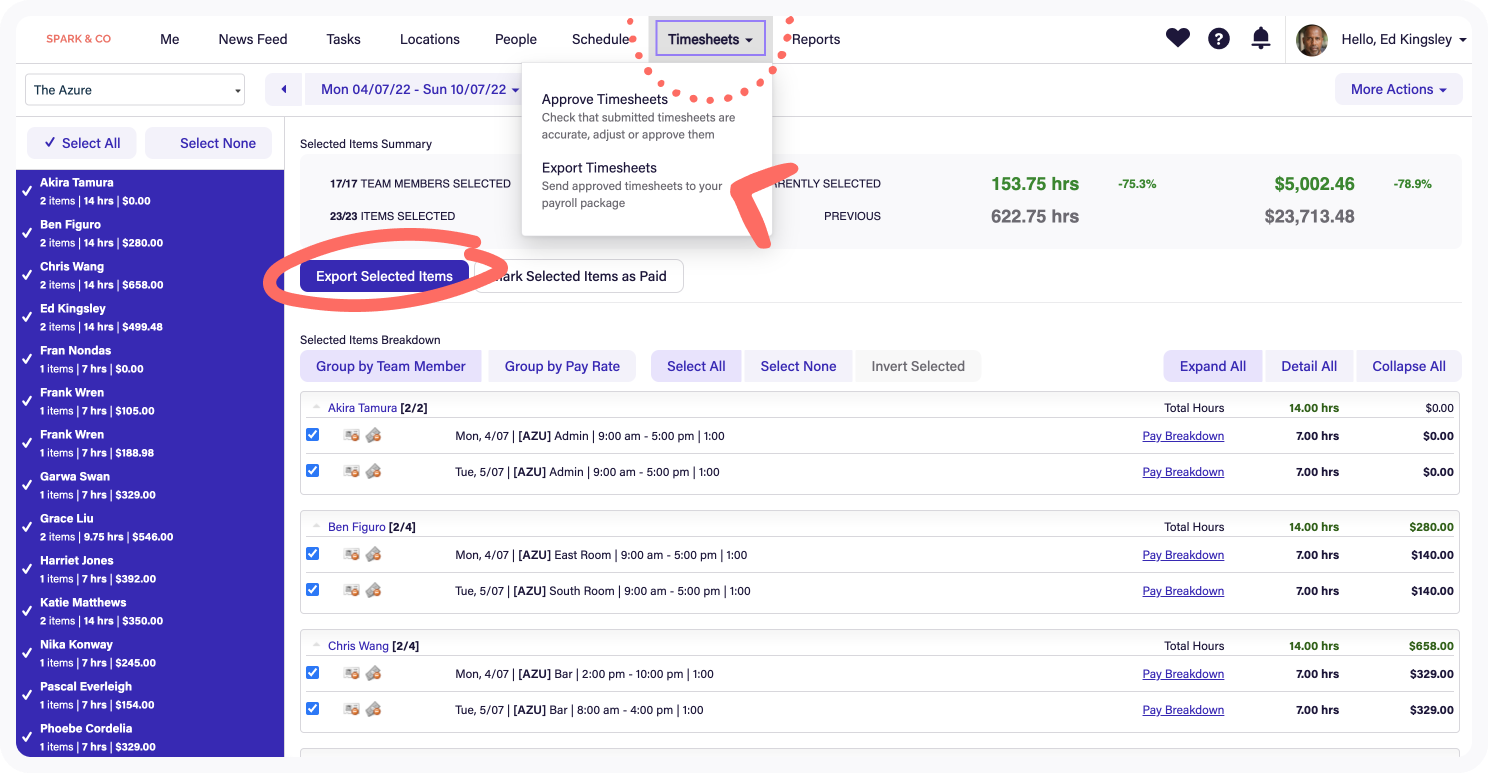The width and height of the screenshot is (1488, 773).
Task: Open help via question mark icon
Action: [1218, 39]
